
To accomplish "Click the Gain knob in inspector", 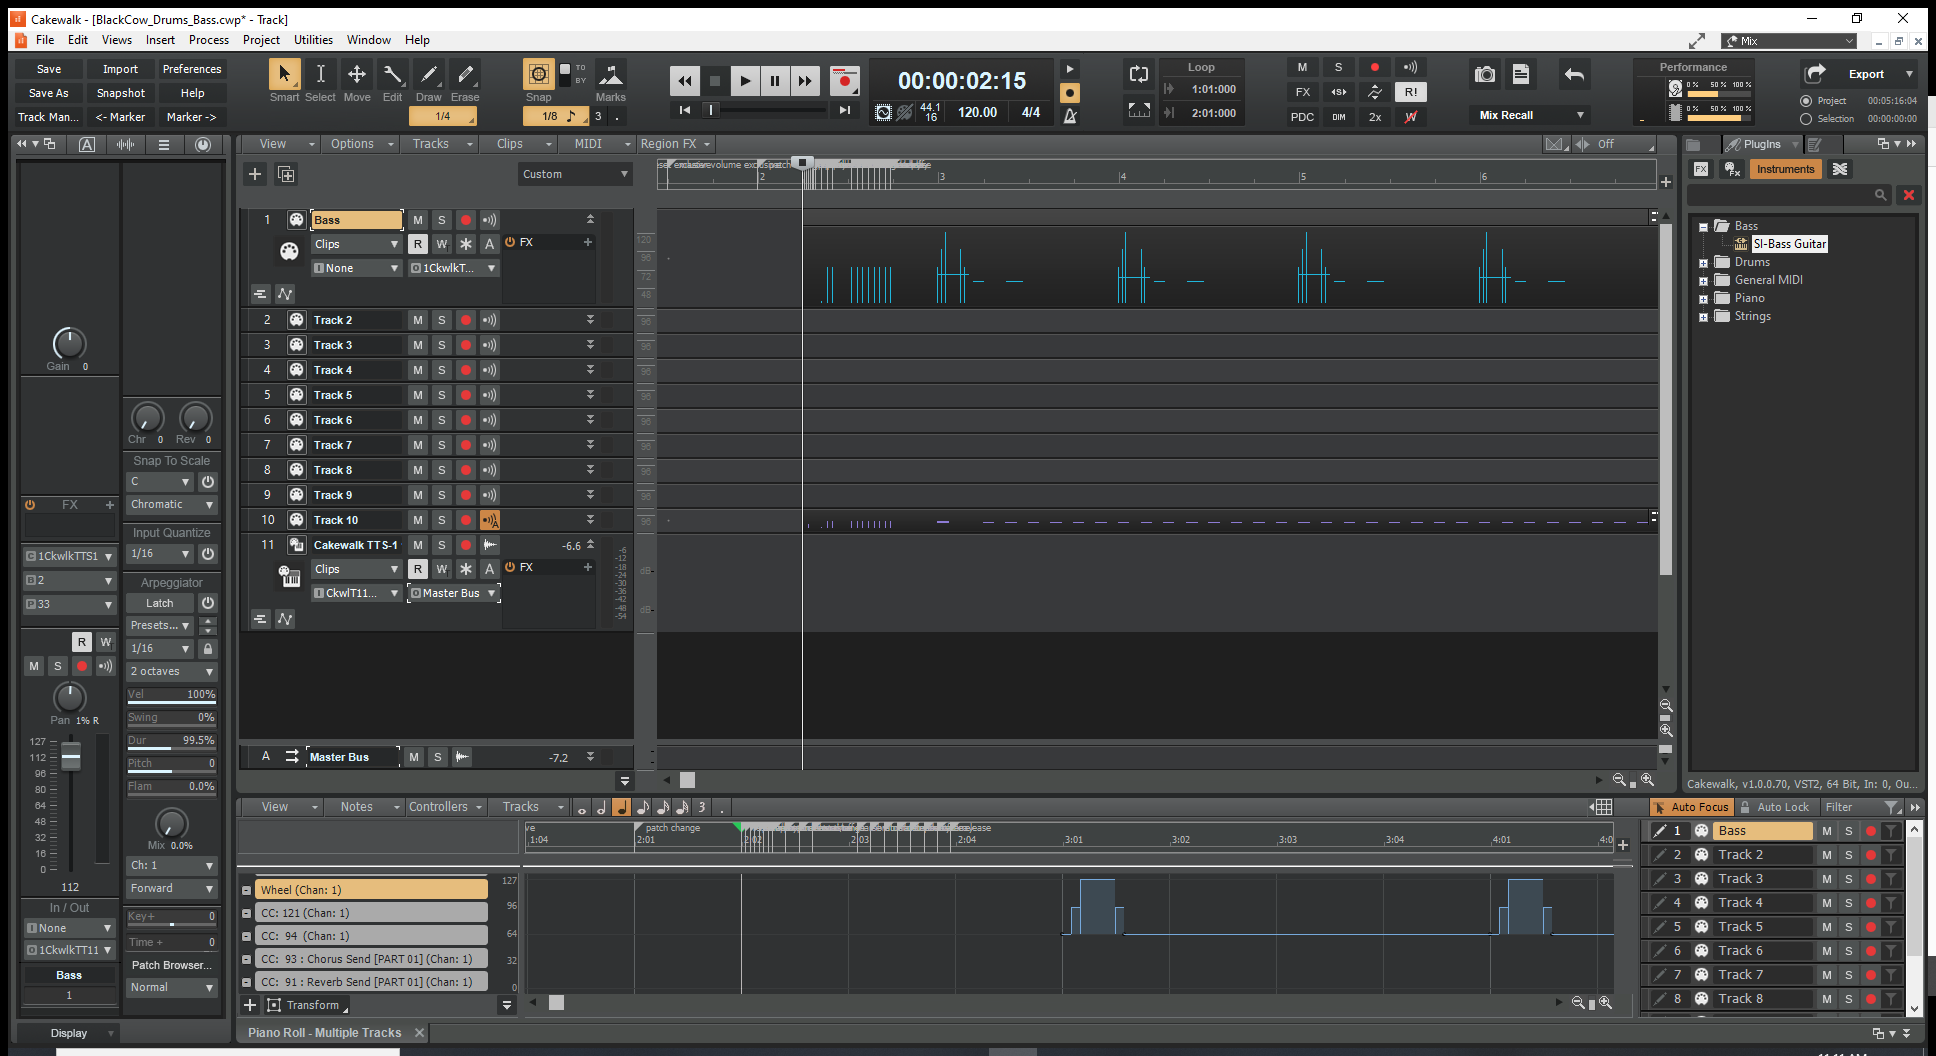I will click(69, 343).
